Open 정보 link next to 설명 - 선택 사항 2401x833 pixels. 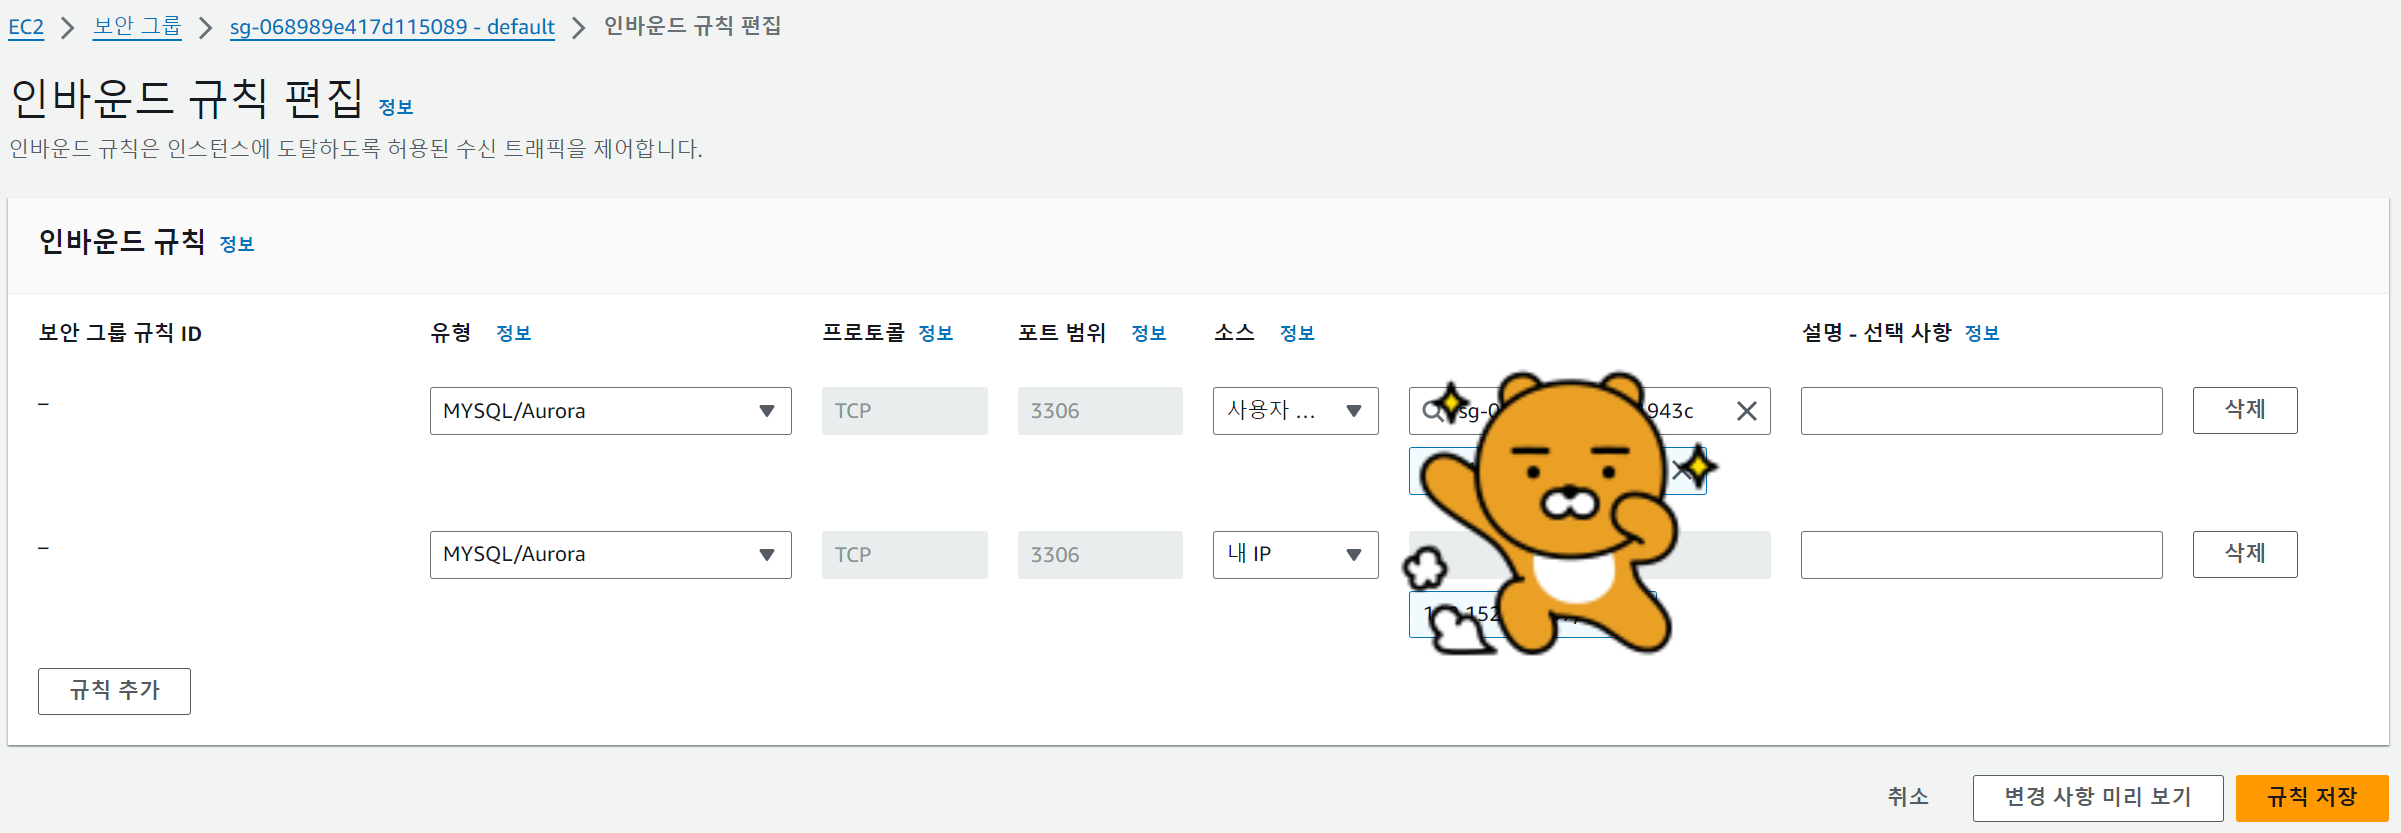[x=1982, y=333]
